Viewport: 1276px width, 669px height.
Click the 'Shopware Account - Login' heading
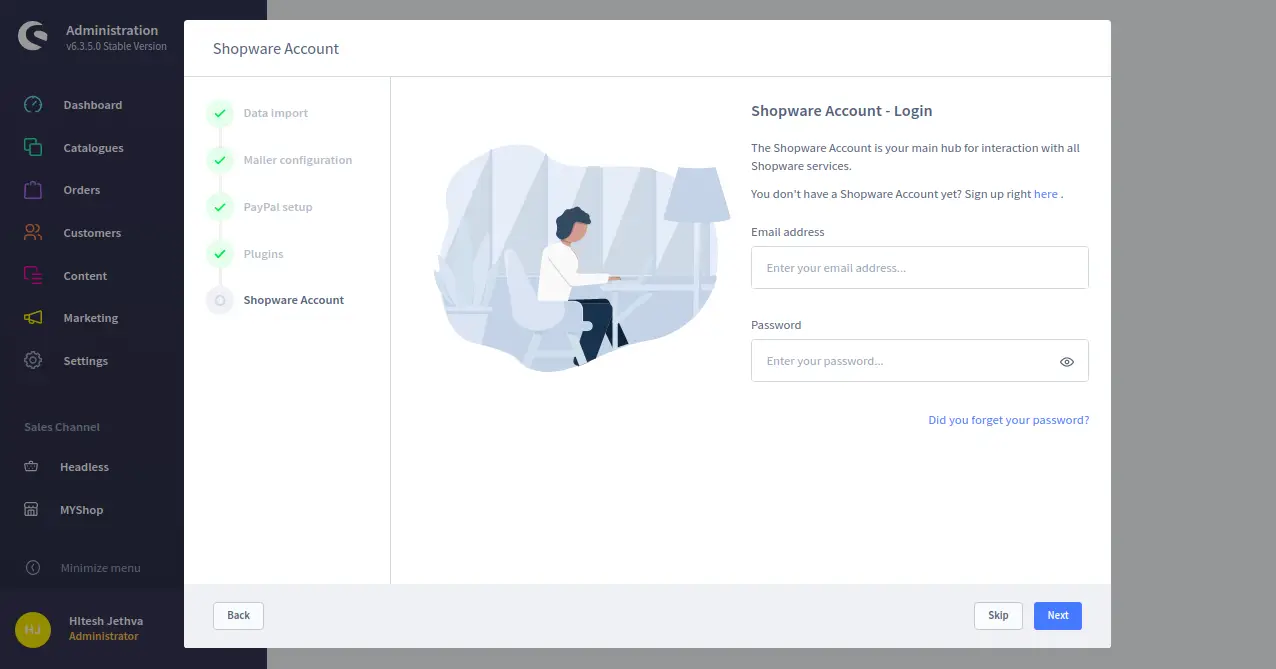coord(842,111)
